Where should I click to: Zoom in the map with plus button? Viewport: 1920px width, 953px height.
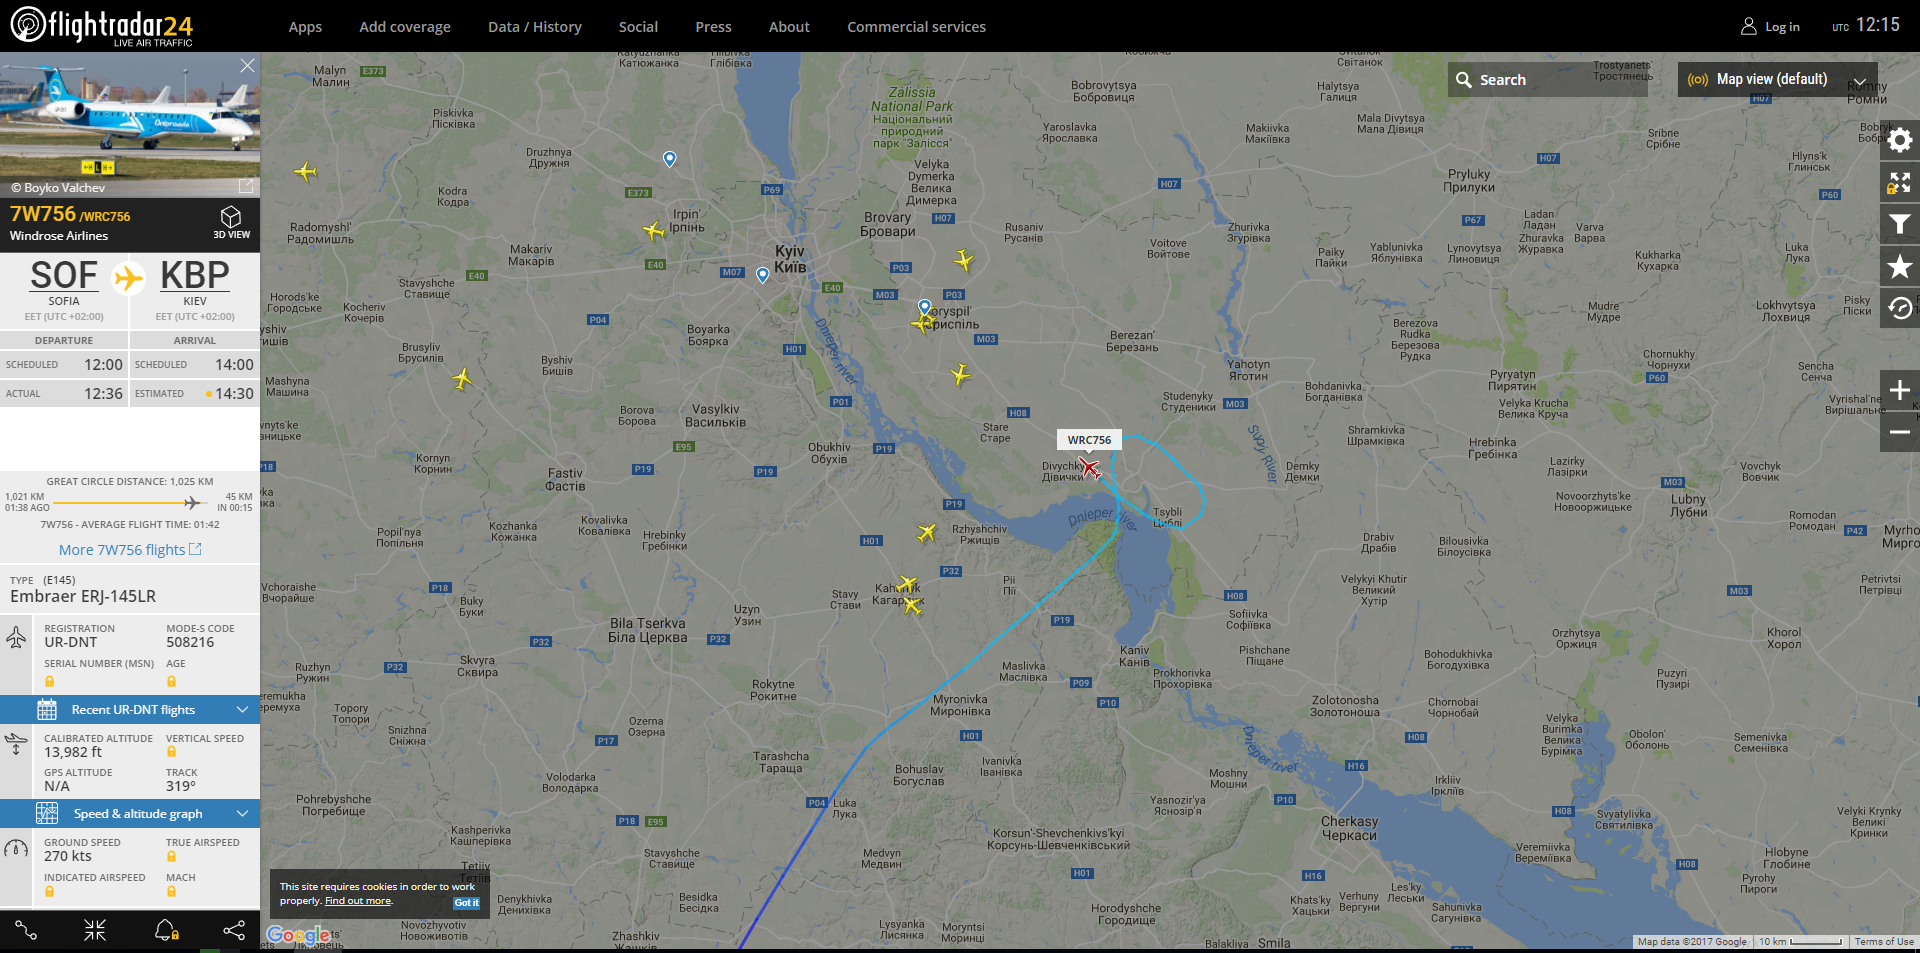click(x=1900, y=390)
